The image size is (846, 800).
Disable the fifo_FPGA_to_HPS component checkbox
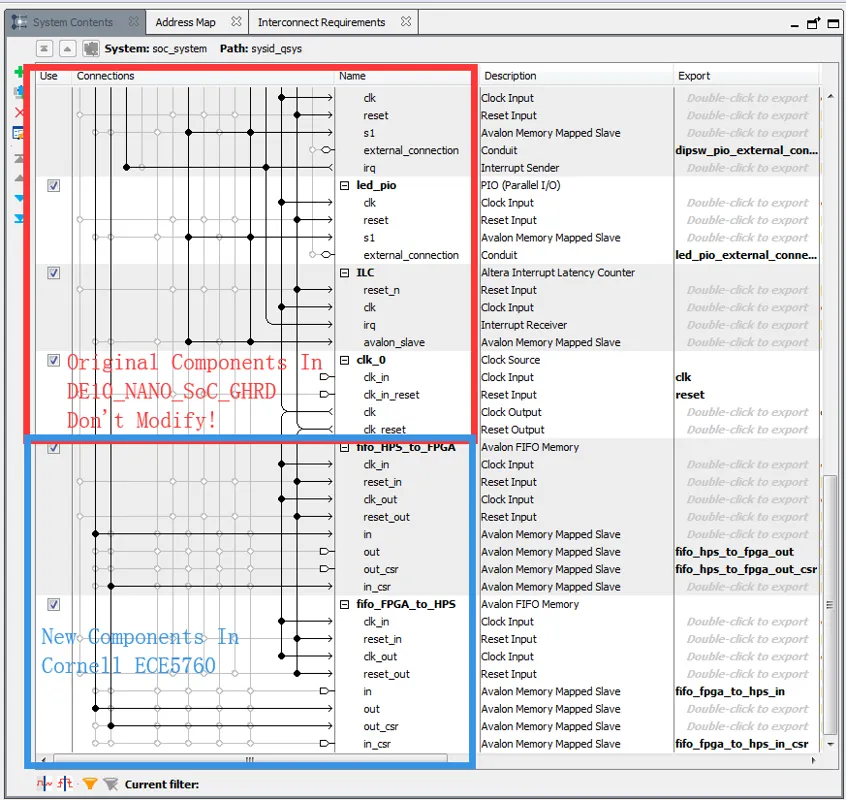click(x=54, y=605)
